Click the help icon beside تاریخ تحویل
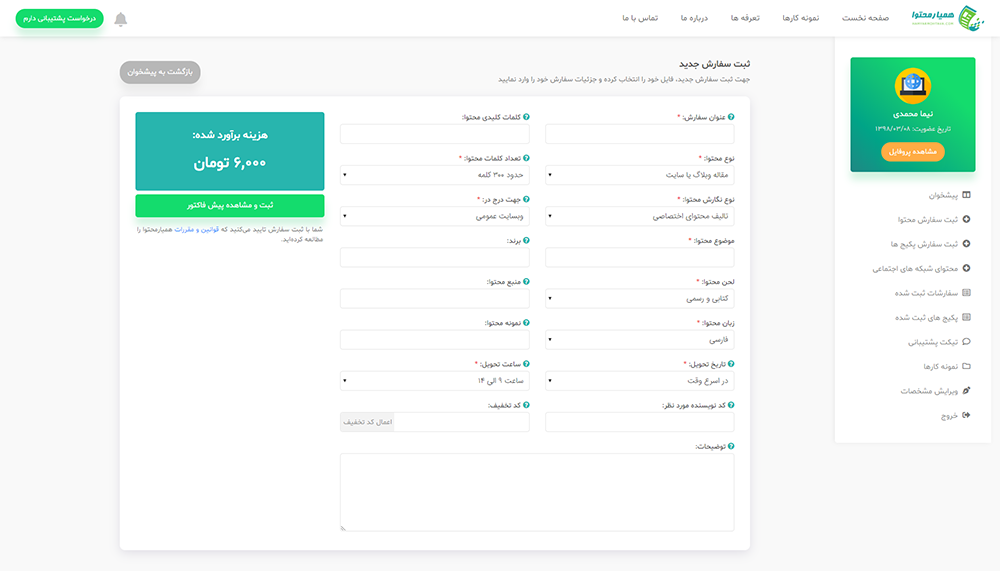Viewport: 1000px width, 571px height. click(731, 364)
